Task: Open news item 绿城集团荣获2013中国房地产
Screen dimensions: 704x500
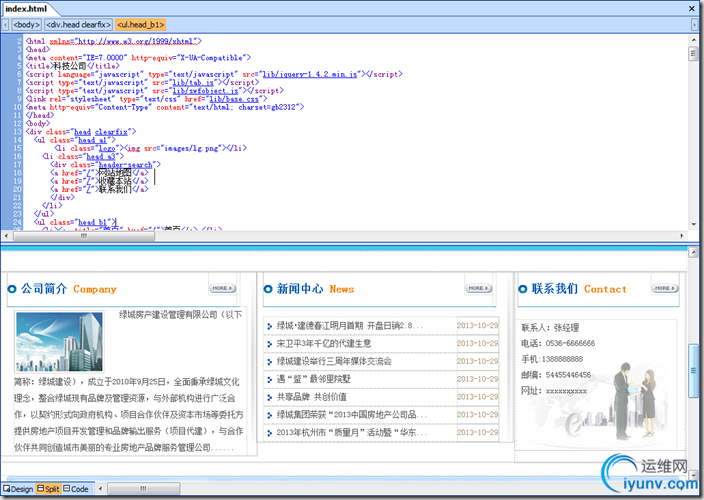Action: pos(352,415)
